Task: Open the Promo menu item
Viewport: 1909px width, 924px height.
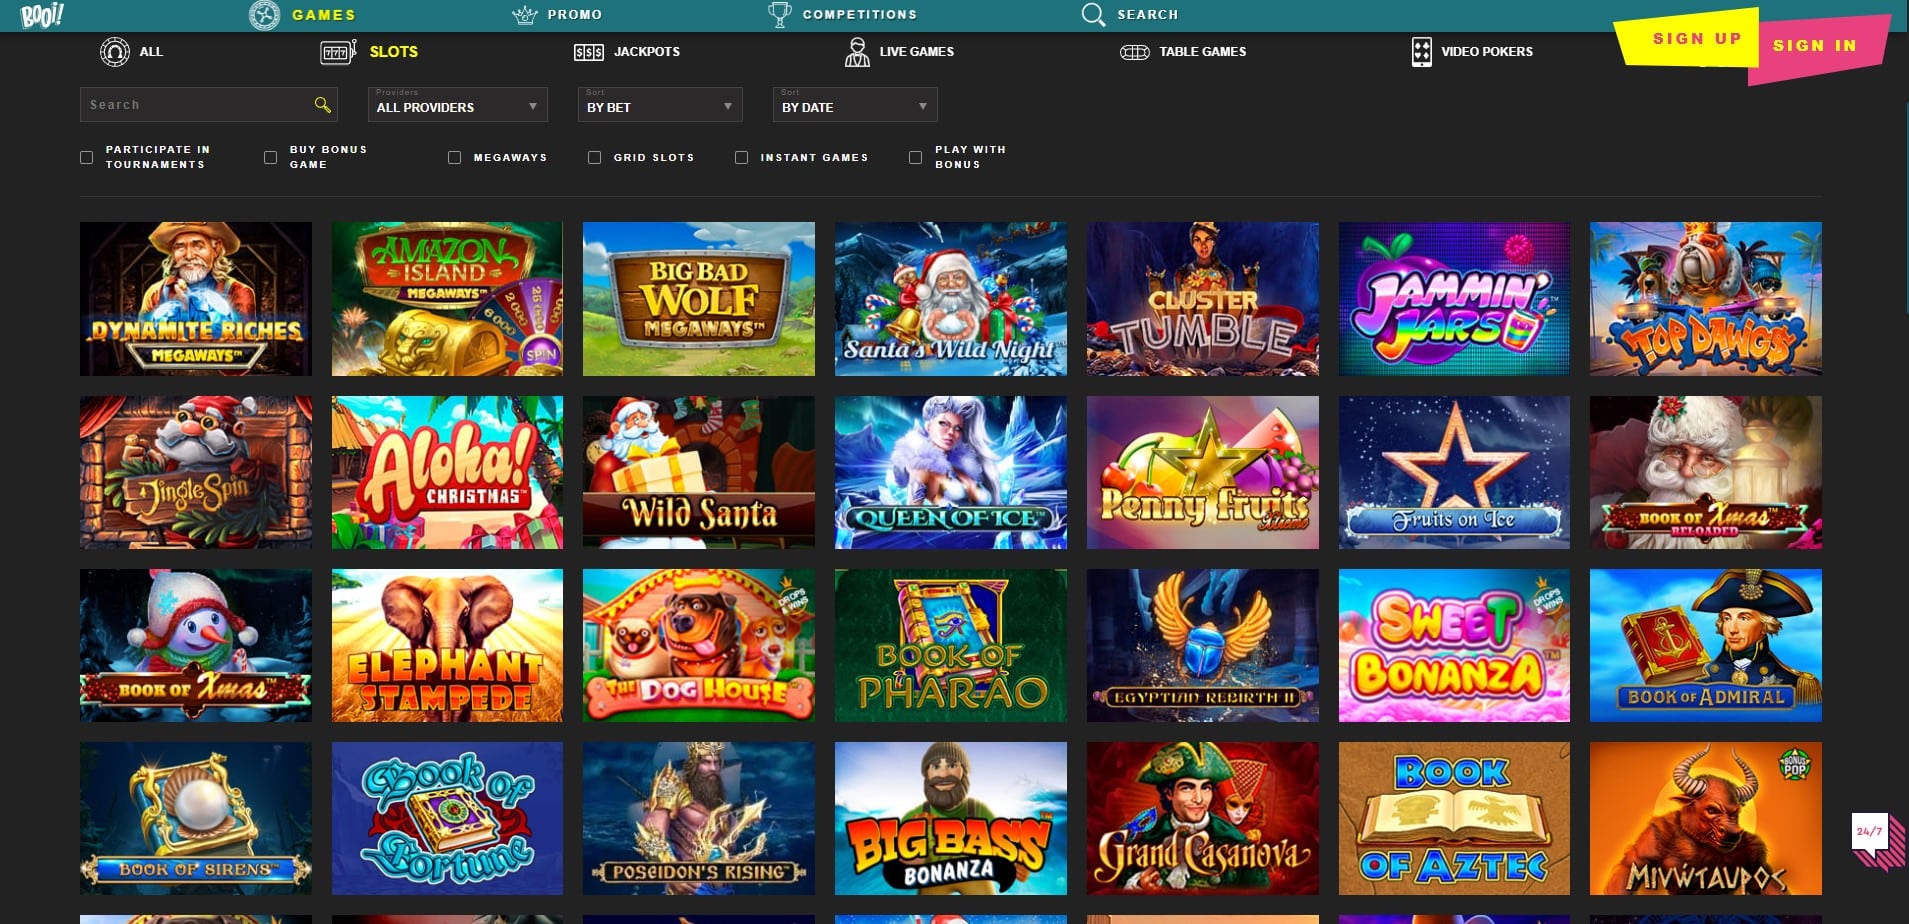Action: coord(574,15)
